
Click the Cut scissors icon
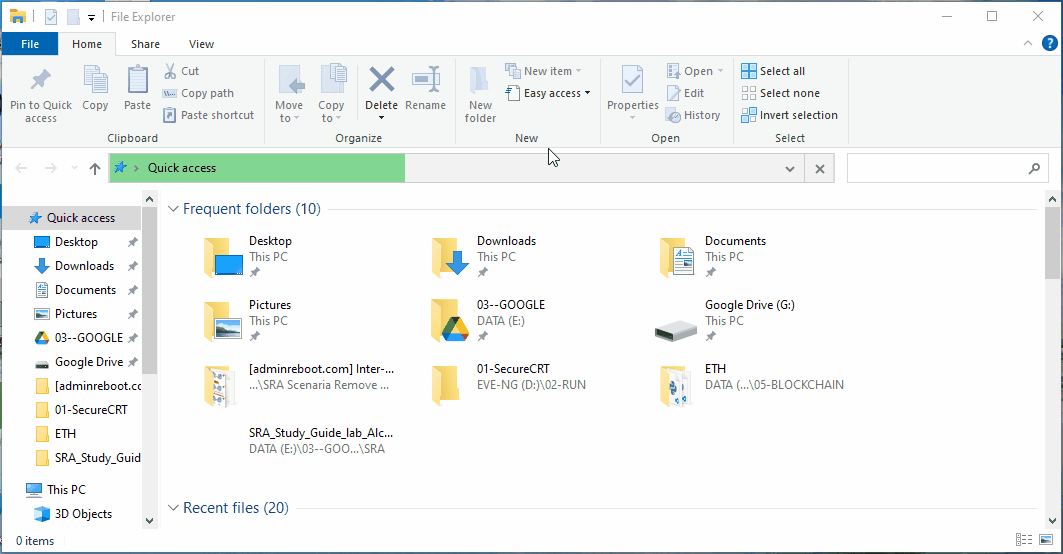170,71
